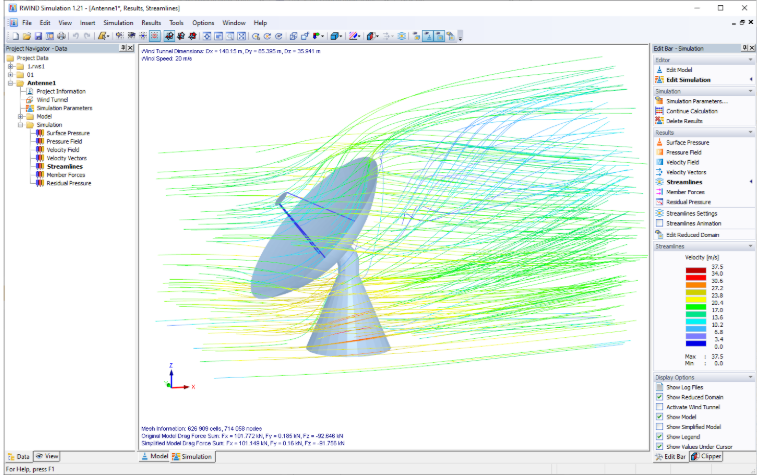This screenshot has width=760, height=475.
Task: Open the File menu
Action: (x=27, y=23)
